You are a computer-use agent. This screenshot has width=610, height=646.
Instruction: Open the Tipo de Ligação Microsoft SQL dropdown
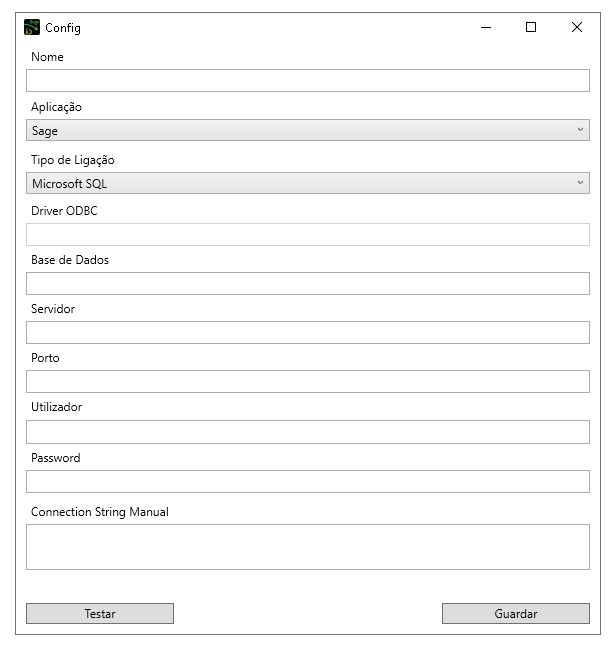(308, 183)
